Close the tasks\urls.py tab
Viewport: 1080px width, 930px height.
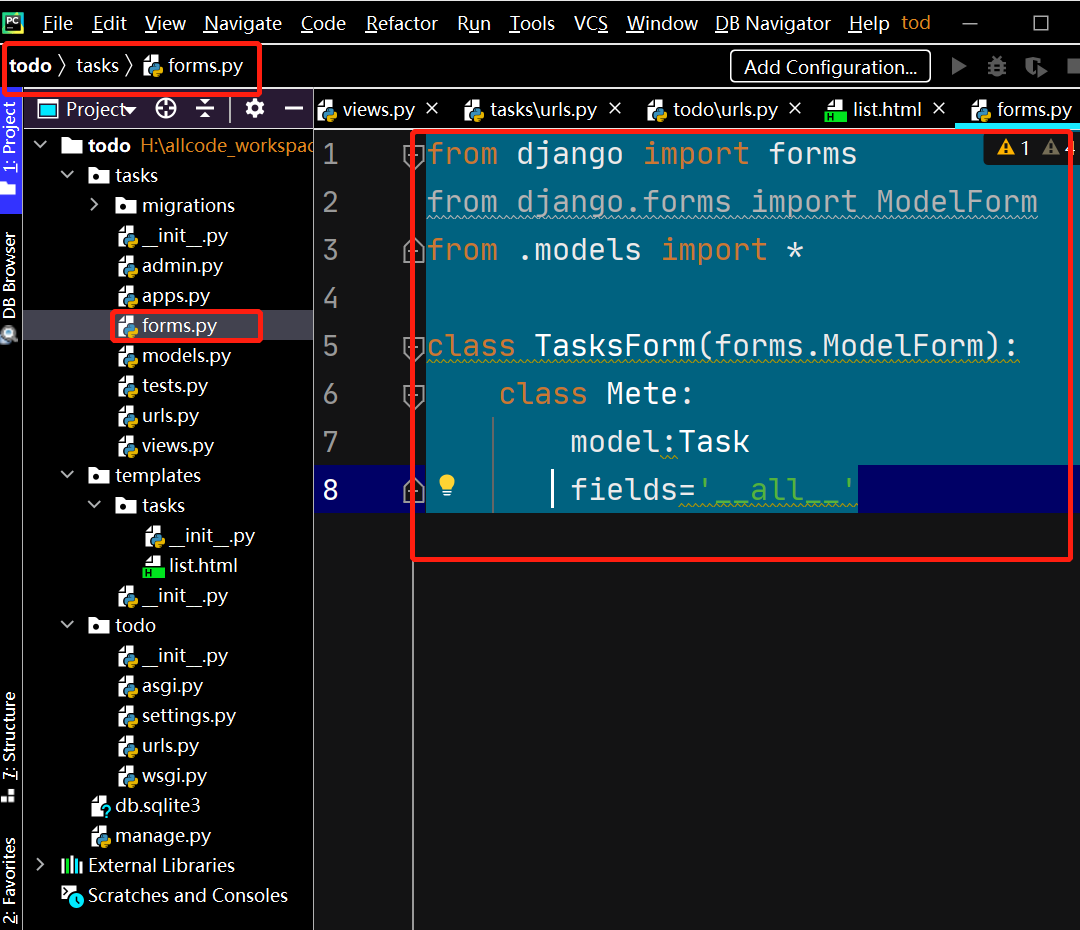(x=615, y=109)
